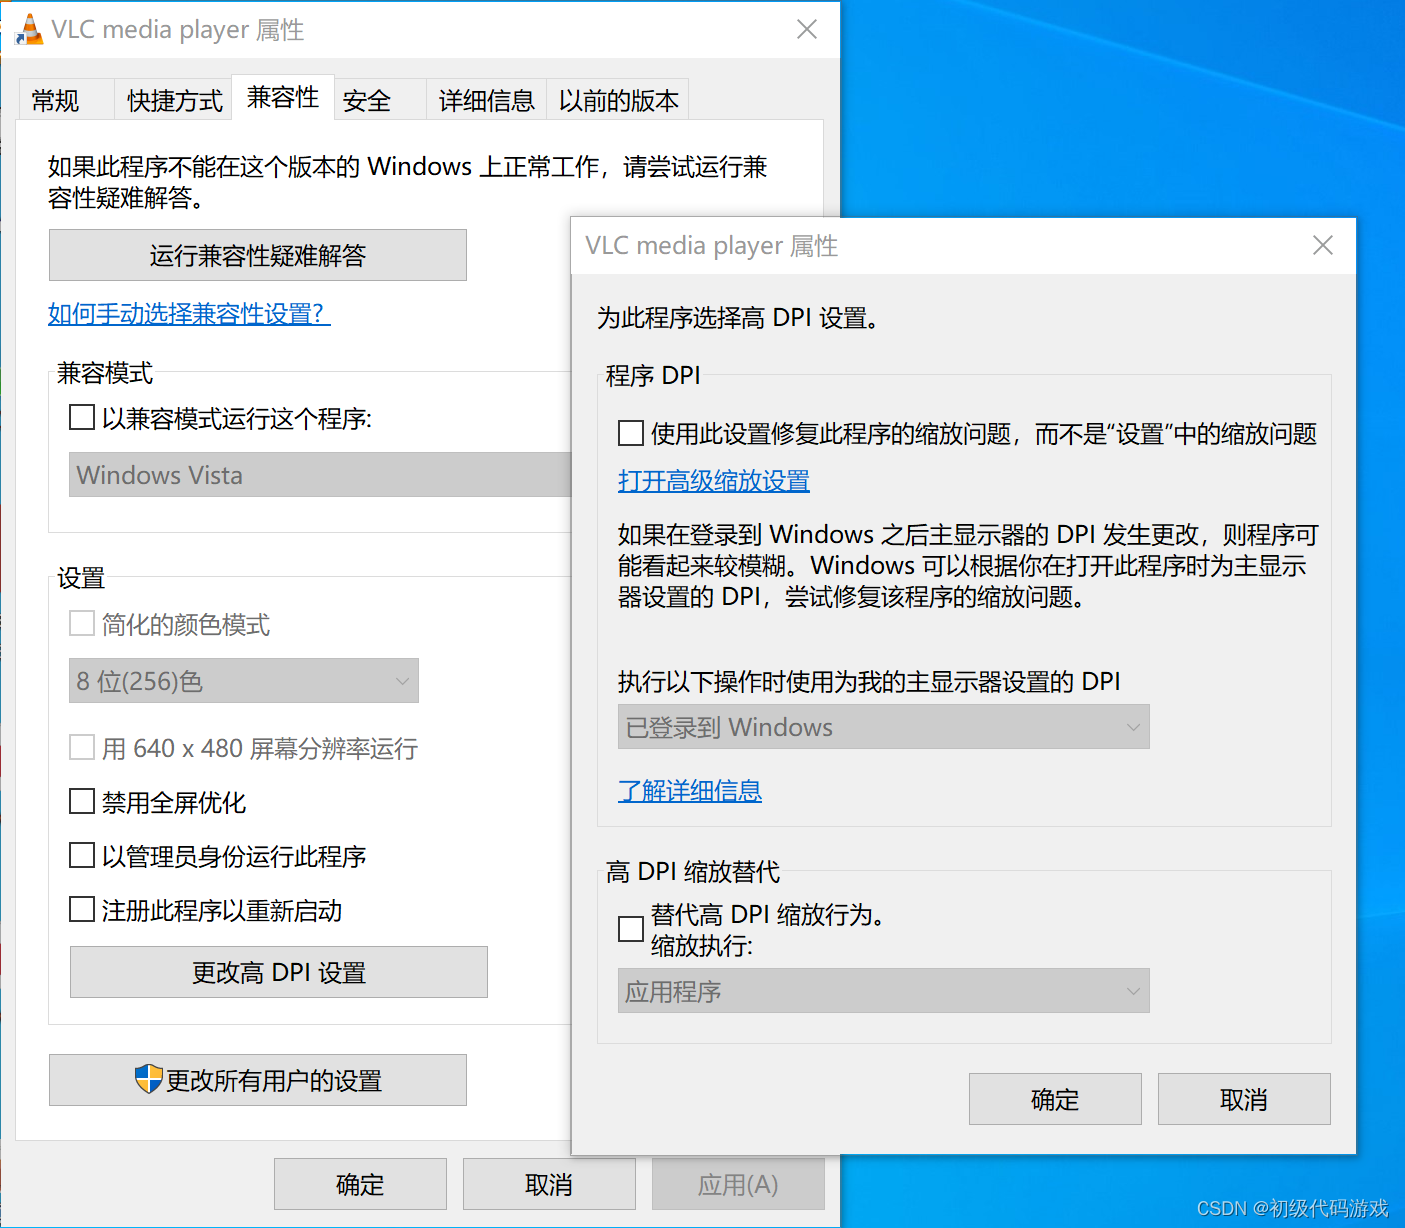This screenshot has height=1228, width=1405.
Task: Open the 安全 tab
Action: pos(380,100)
